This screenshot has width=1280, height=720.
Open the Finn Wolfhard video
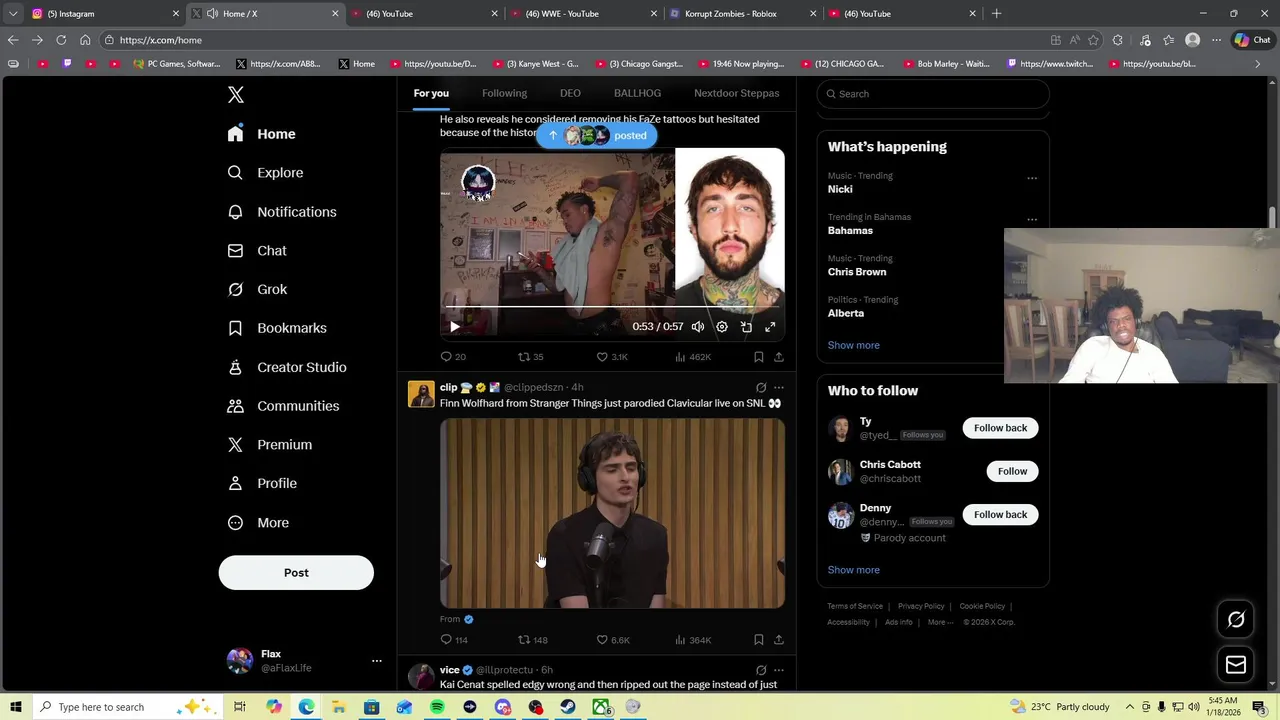[x=612, y=514]
